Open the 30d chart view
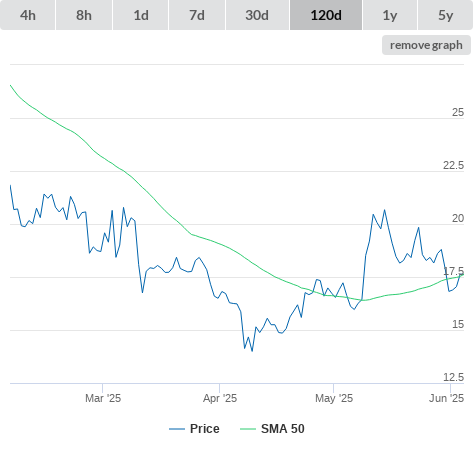 click(x=257, y=15)
